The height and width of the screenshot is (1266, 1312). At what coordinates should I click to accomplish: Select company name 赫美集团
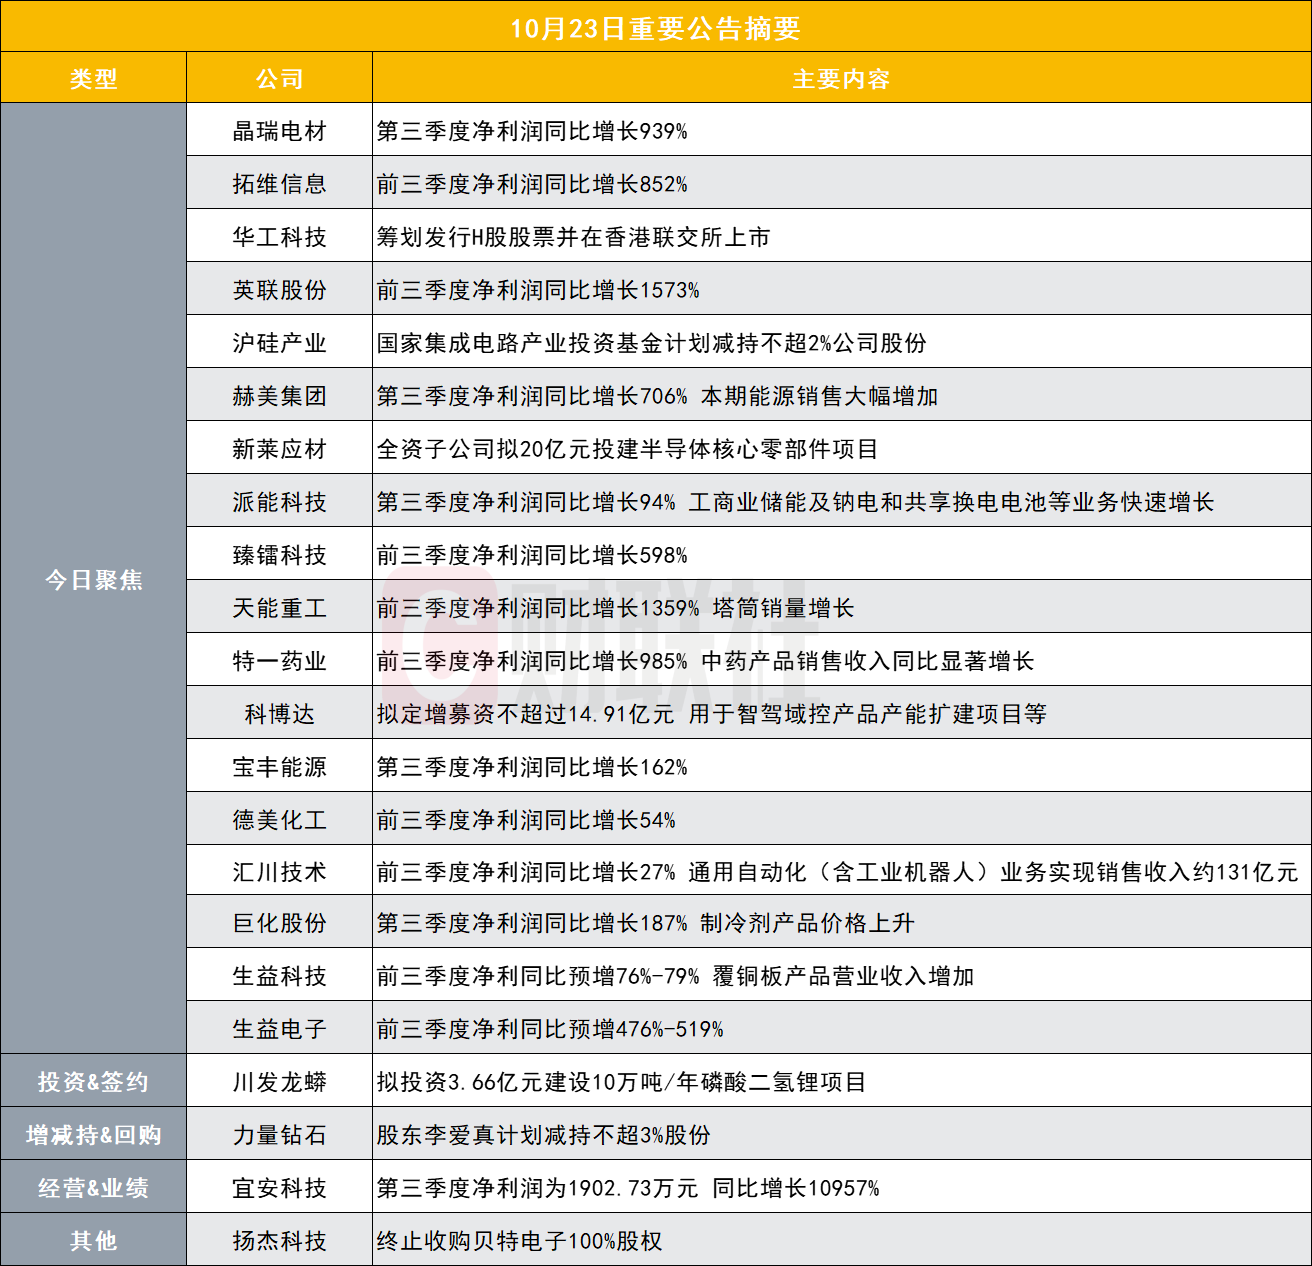pos(280,396)
